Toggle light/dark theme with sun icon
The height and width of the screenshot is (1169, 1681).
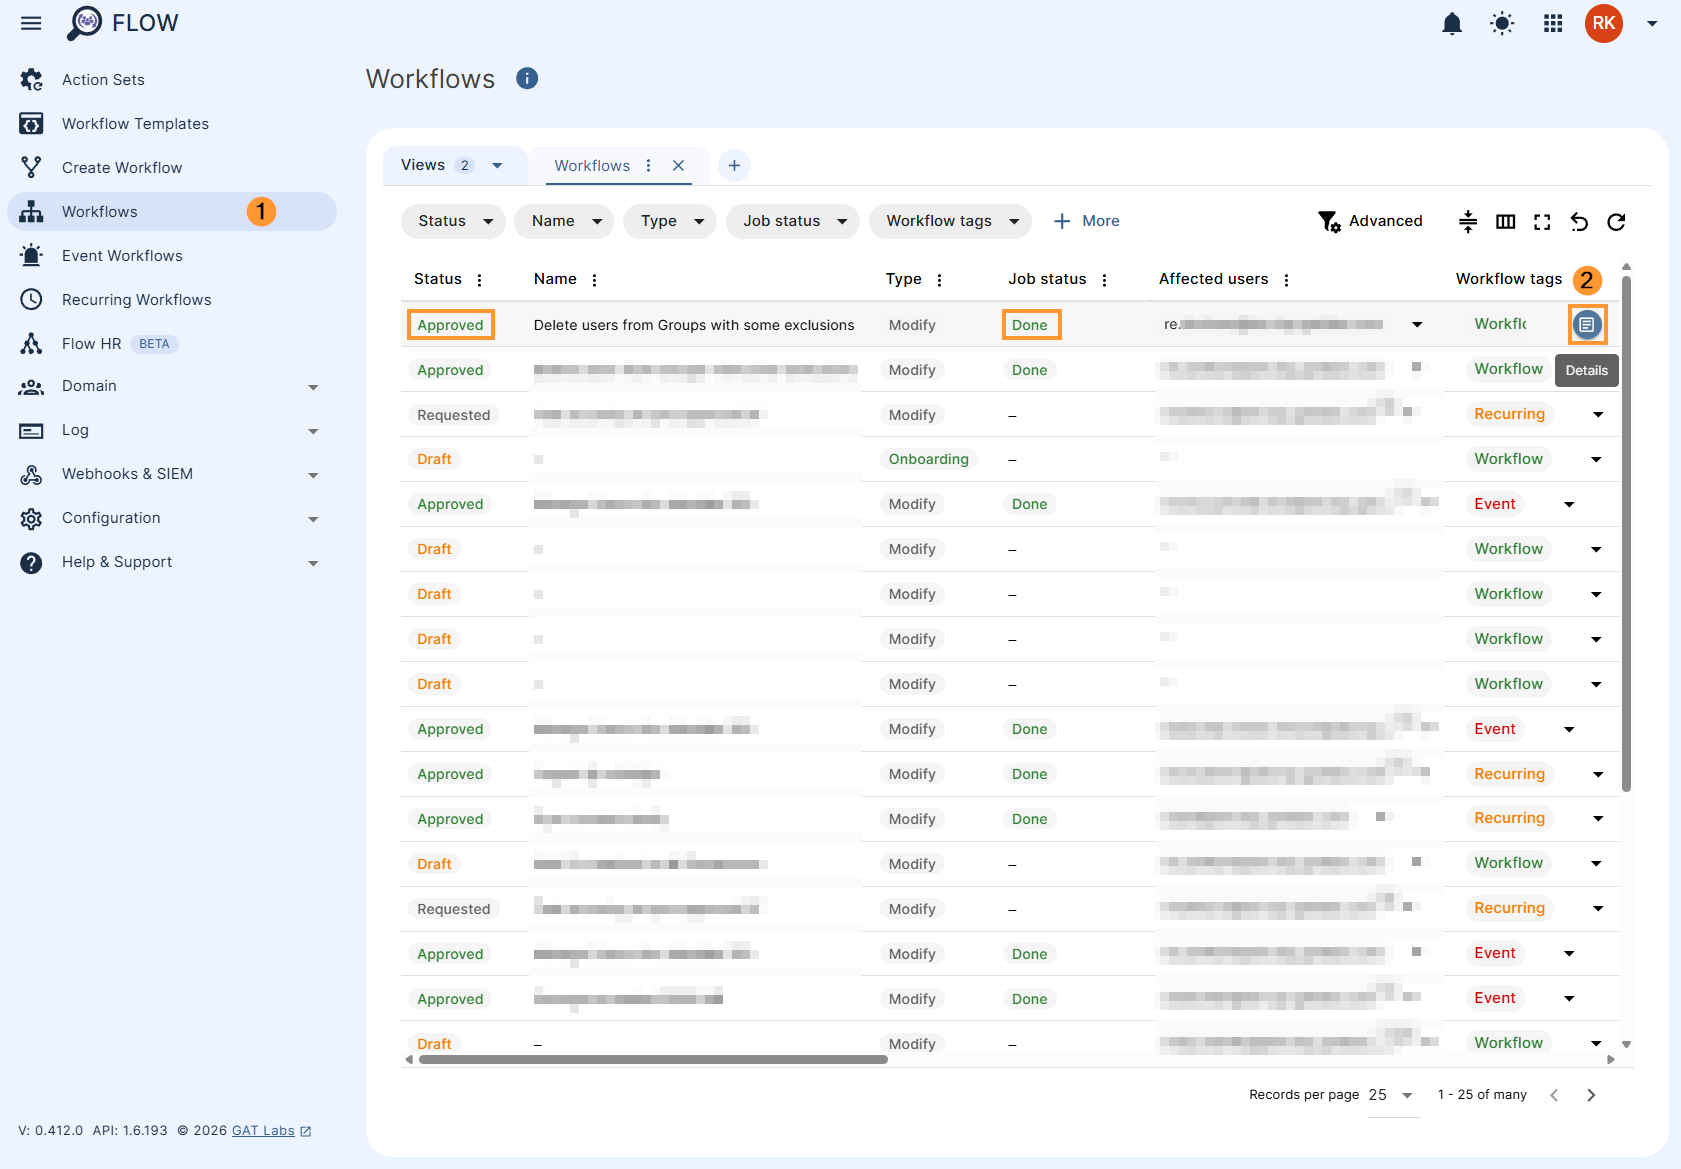[1501, 23]
